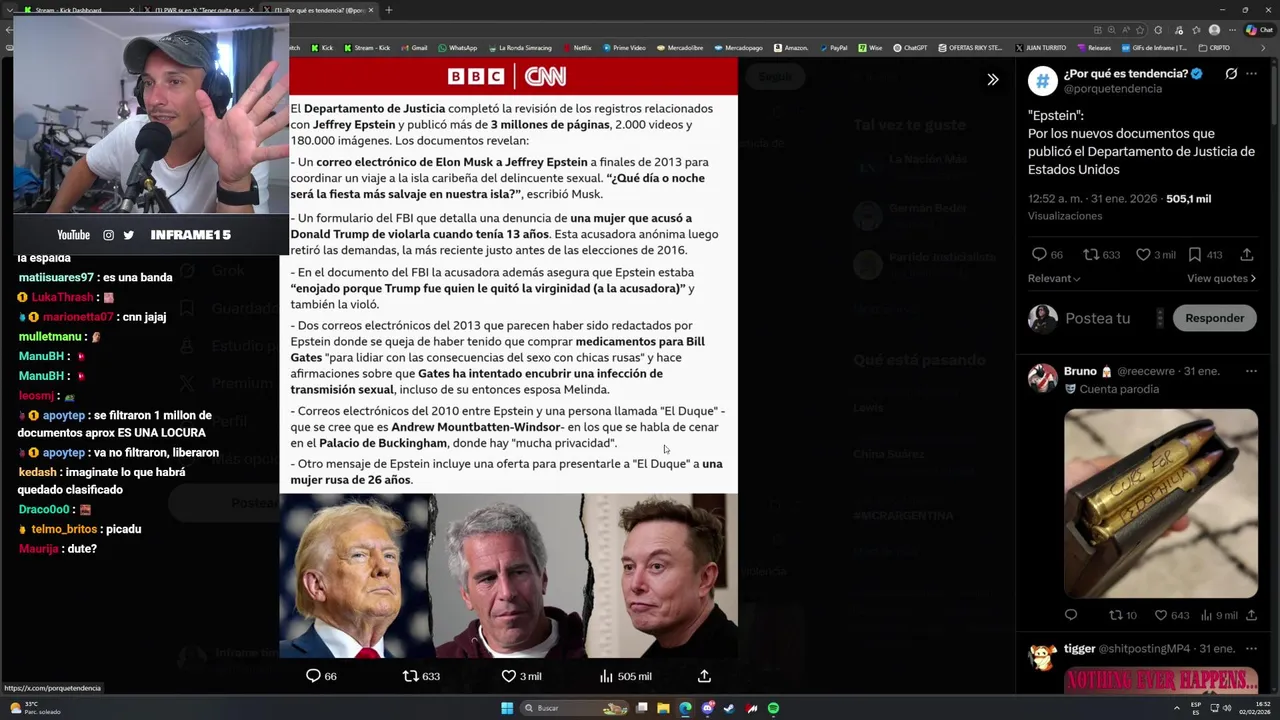Bookmark the post showing 413
This screenshot has height=720, width=1280.
[1195, 255]
